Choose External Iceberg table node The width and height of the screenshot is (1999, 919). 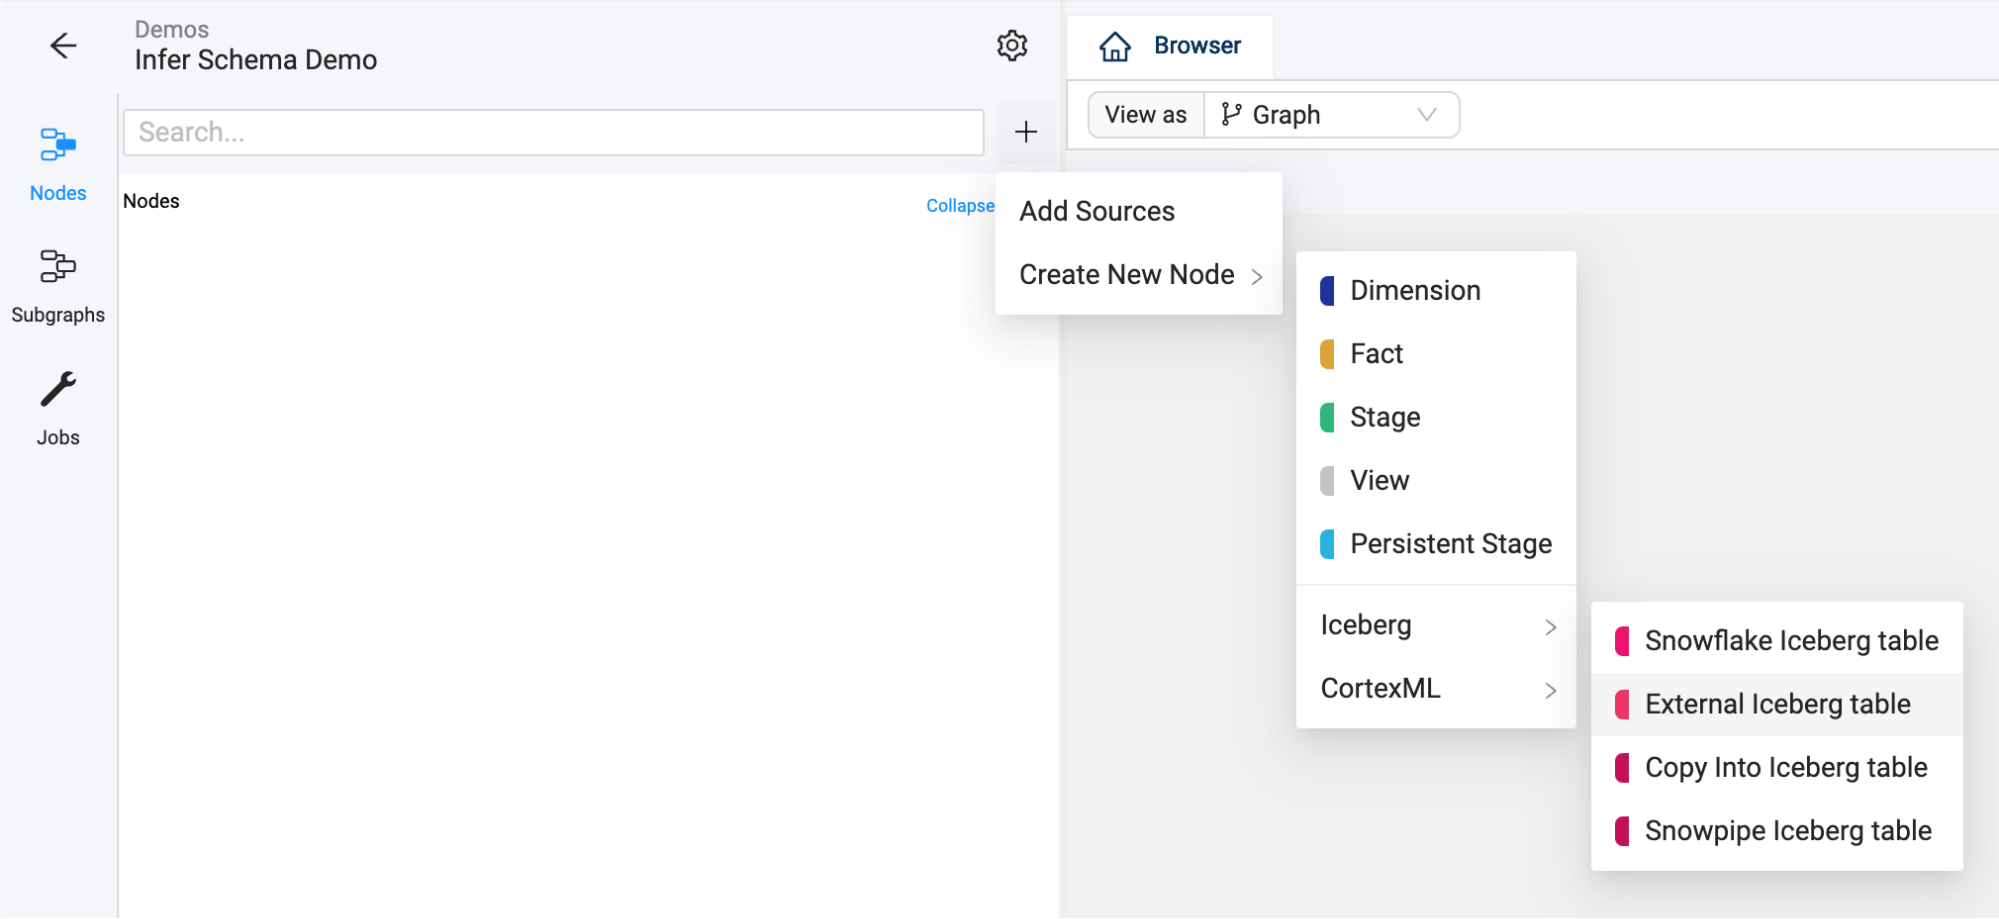point(1777,705)
